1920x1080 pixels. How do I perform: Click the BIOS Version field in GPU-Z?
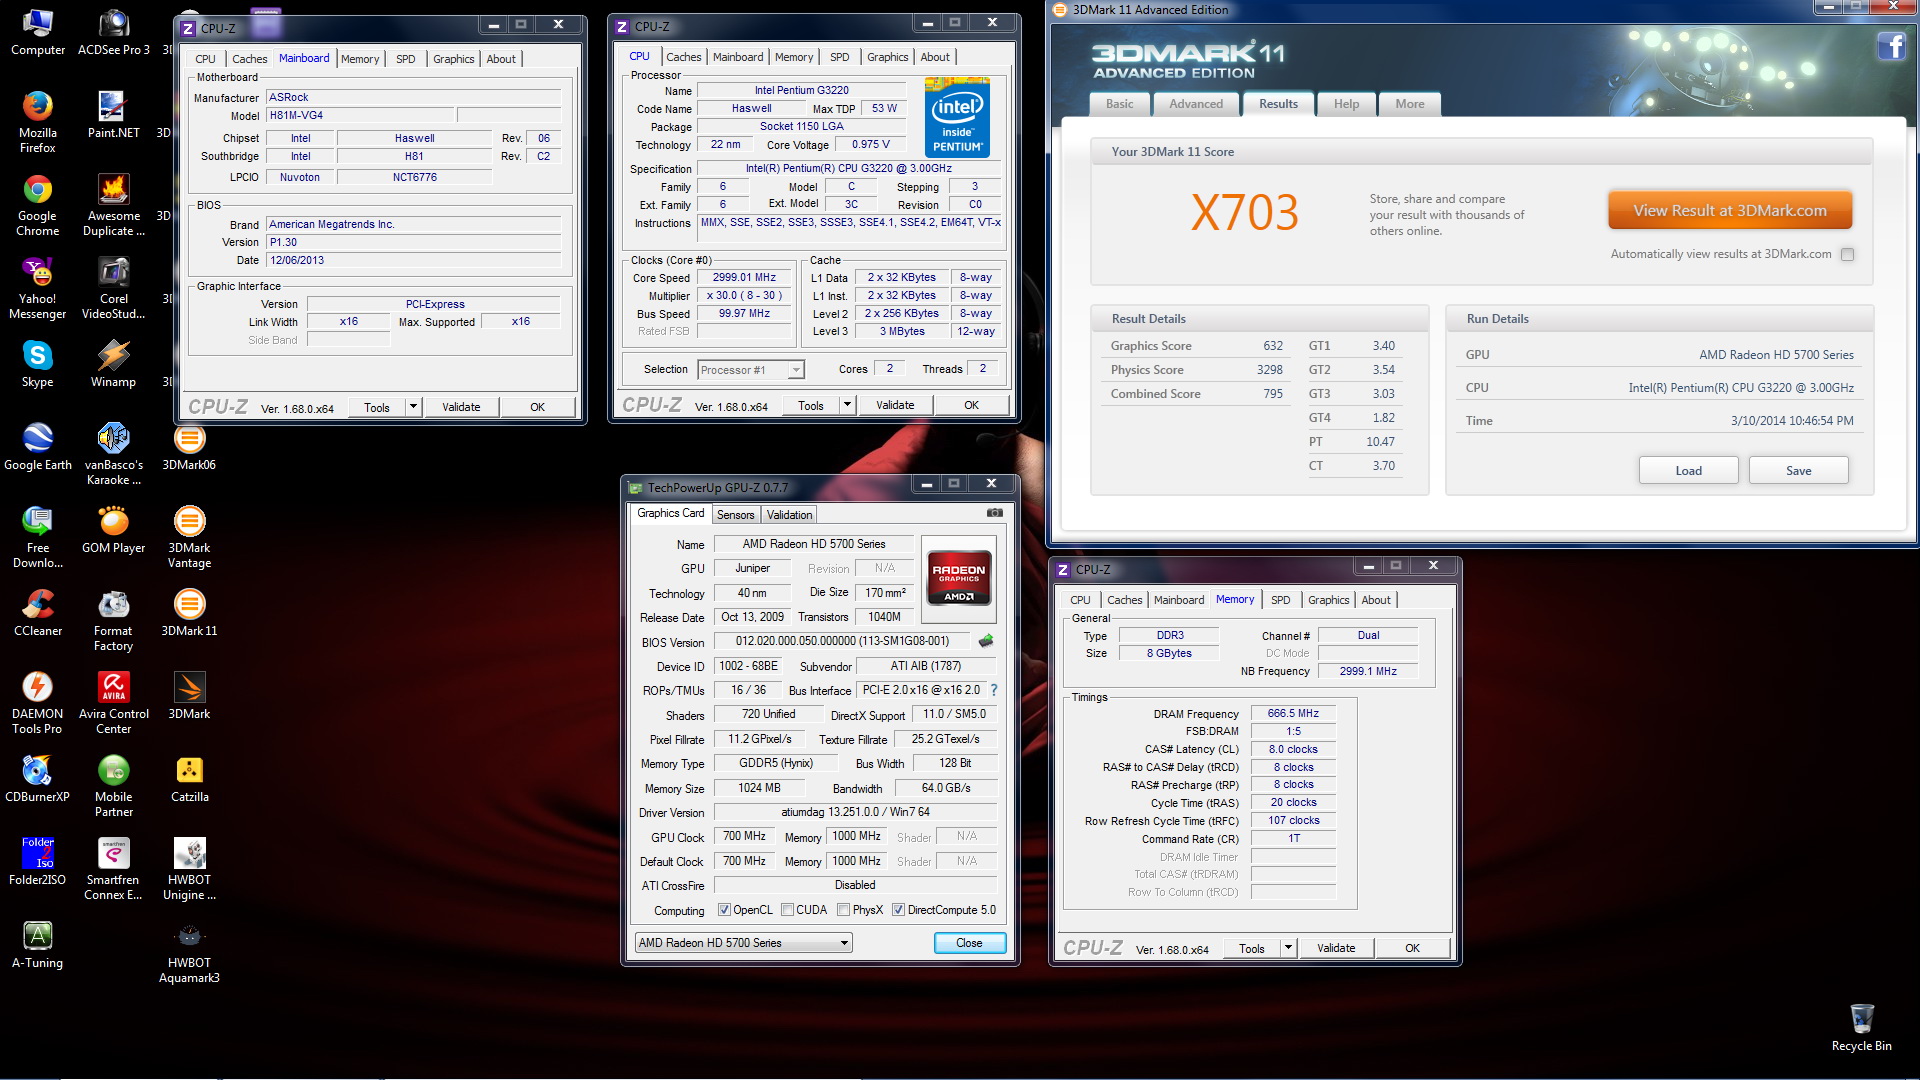pos(843,641)
